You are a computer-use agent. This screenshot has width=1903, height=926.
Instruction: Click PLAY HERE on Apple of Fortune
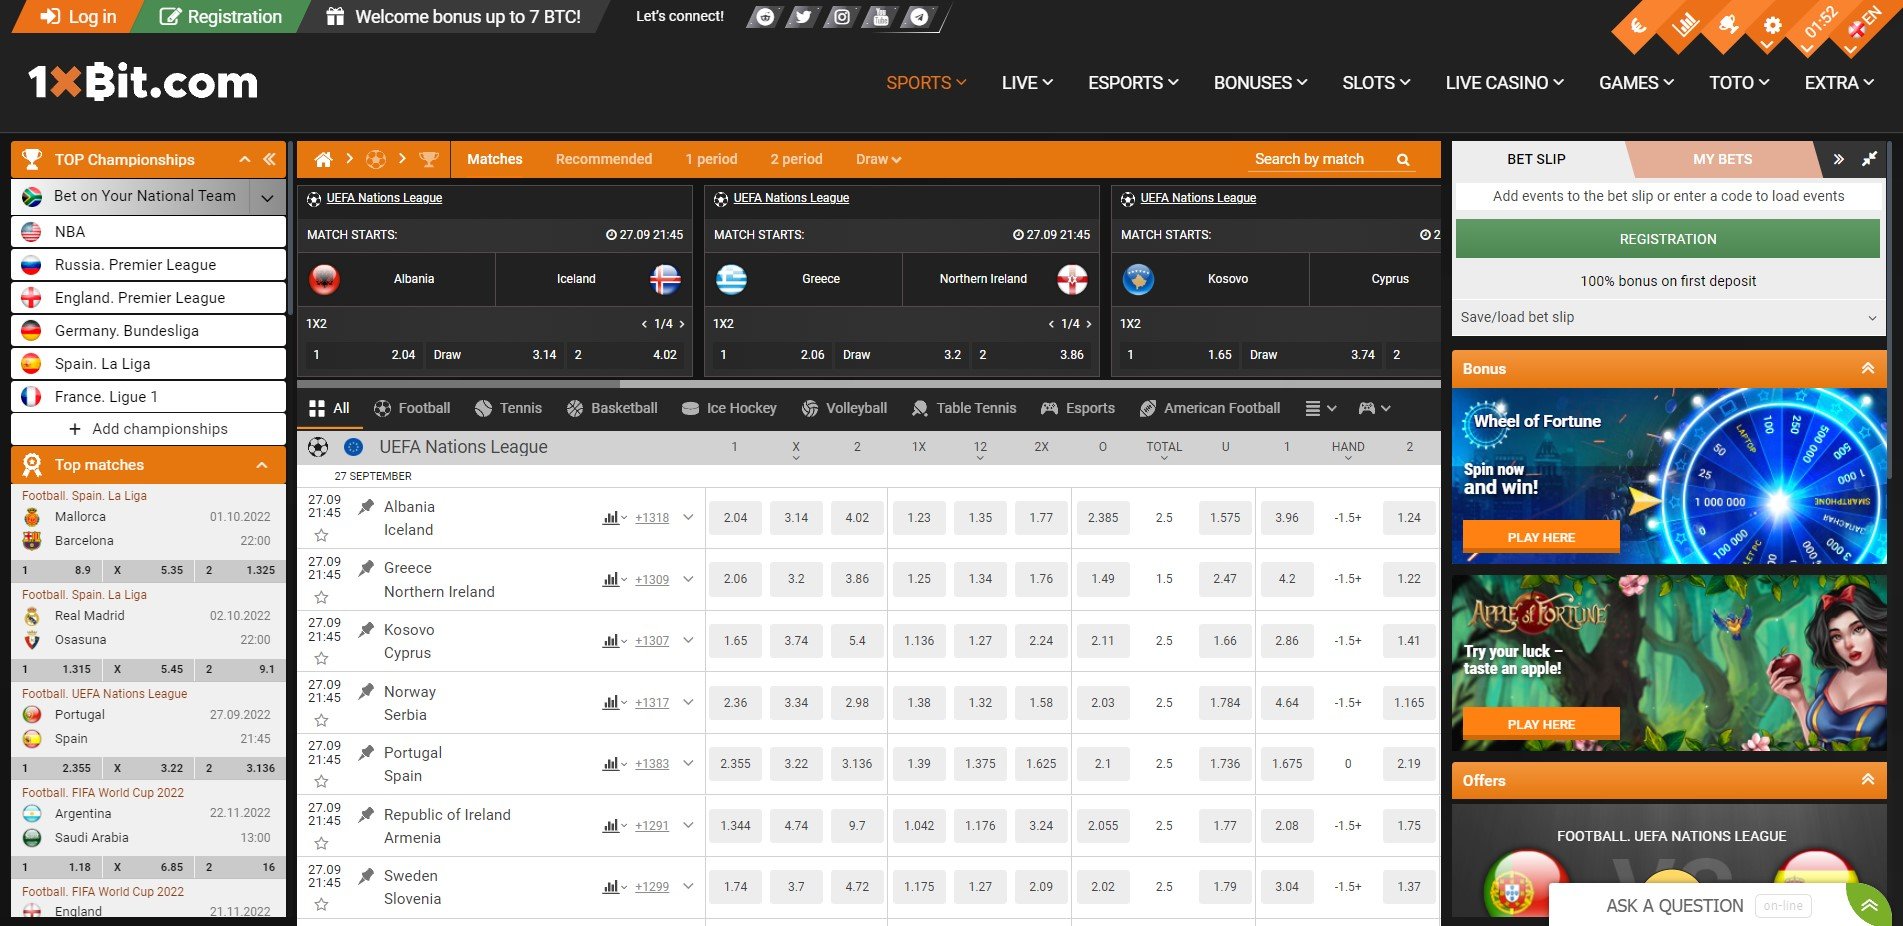point(1540,724)
